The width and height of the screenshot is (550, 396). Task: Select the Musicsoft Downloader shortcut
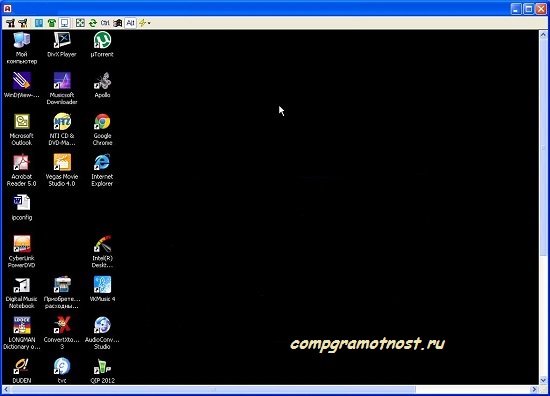coord(62,88)
